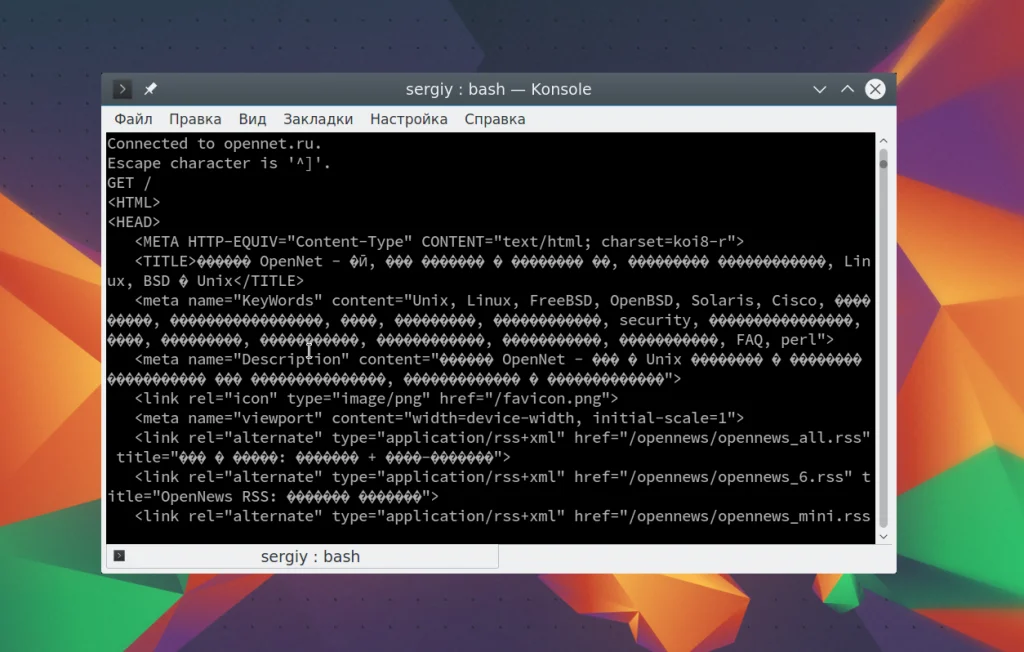Click the 'name="viewport"' text

[255, 418]
